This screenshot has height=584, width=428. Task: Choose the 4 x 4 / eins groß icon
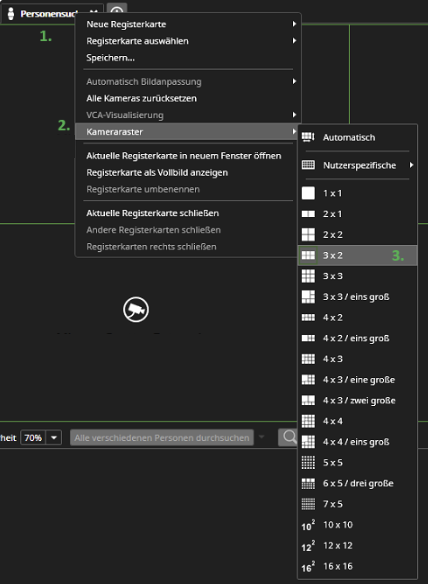308,442
